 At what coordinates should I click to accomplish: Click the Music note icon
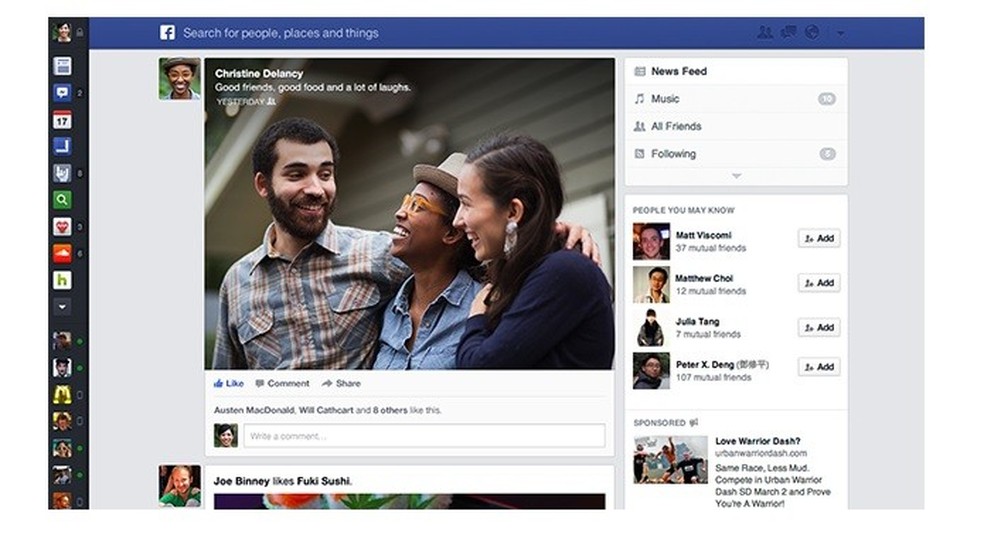click(639, 98)
